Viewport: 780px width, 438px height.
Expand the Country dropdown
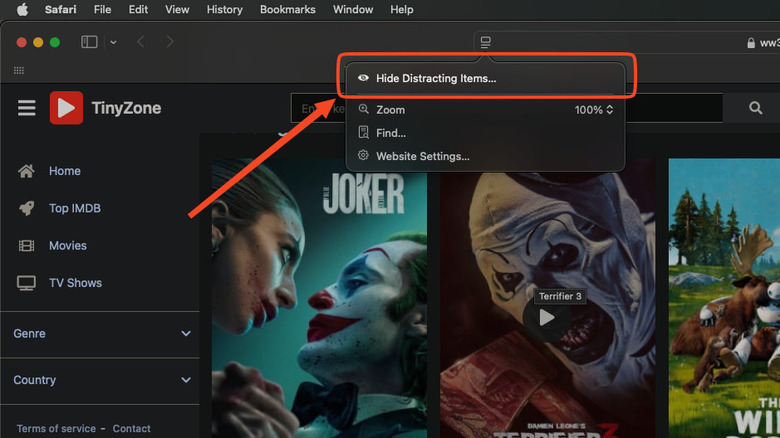pyautogui.click(x=100, y=380)
